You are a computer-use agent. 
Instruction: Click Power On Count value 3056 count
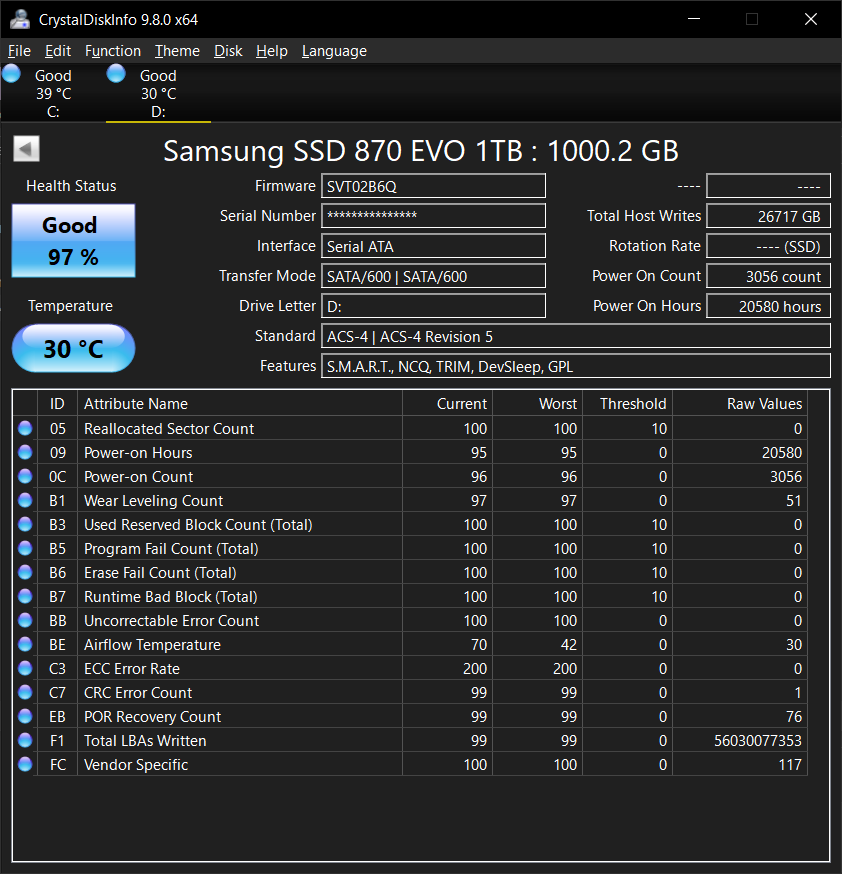(x=768, y=276)
